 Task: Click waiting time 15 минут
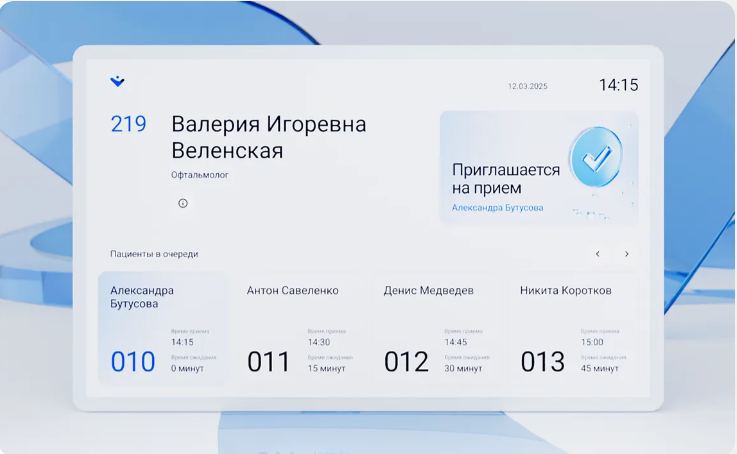[x=326, y=368]
